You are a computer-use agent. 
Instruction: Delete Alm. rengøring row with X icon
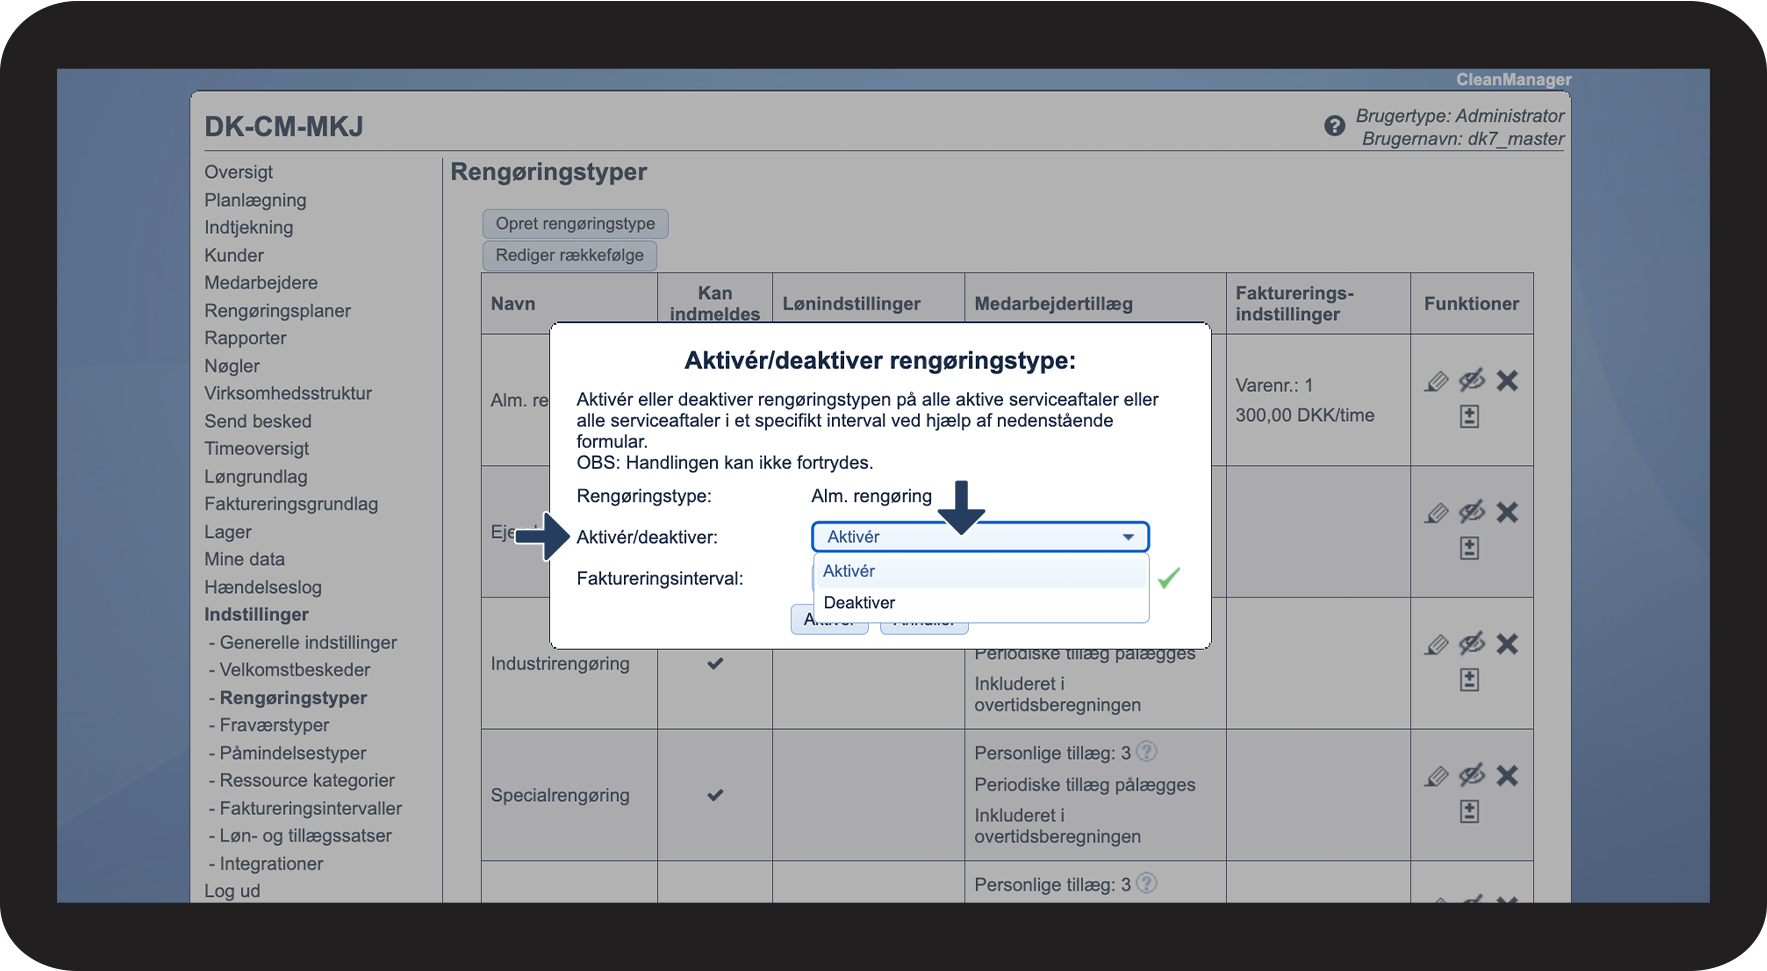[1507, 380]
